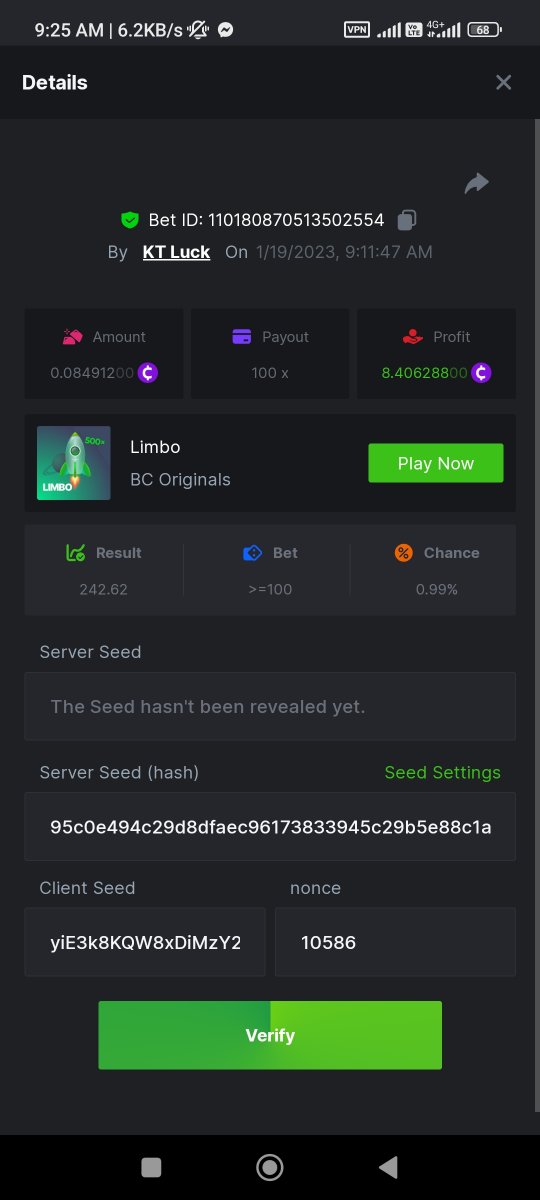The image size is (540, 1200).
Task: Tap the Chance percent icon
Action: (403, 553)
